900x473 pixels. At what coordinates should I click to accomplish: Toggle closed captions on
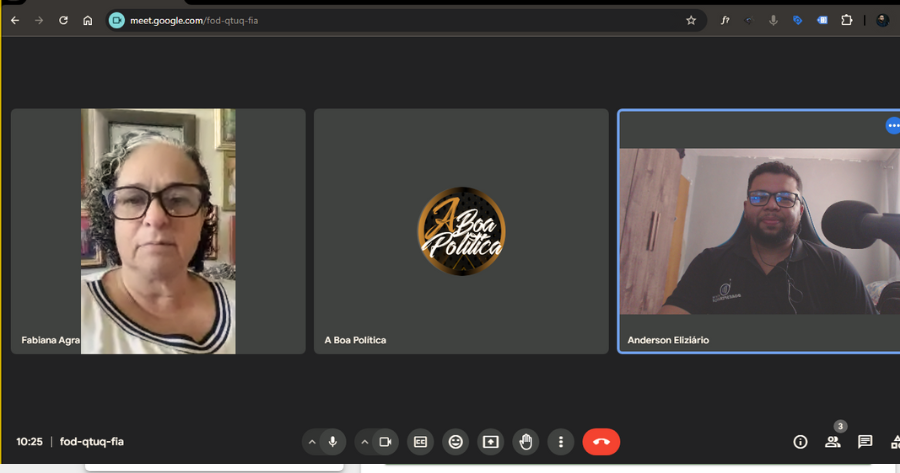421,442
